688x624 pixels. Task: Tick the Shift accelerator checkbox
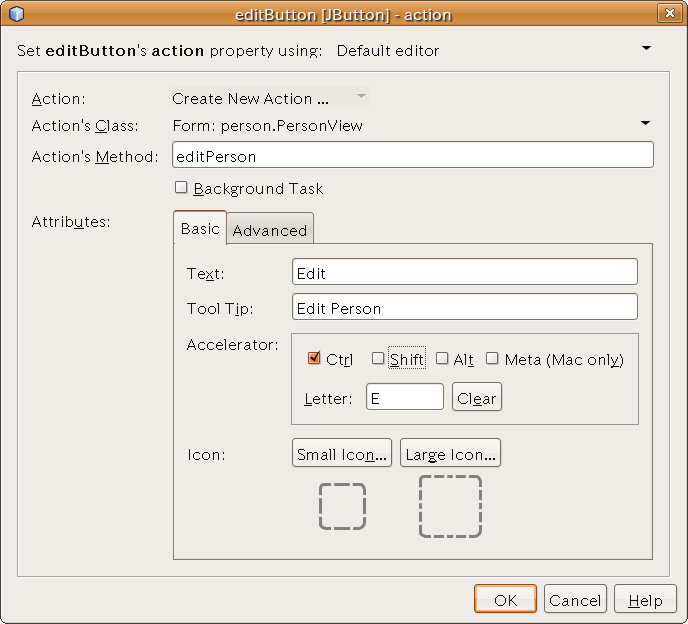click(x=378, y=358)
